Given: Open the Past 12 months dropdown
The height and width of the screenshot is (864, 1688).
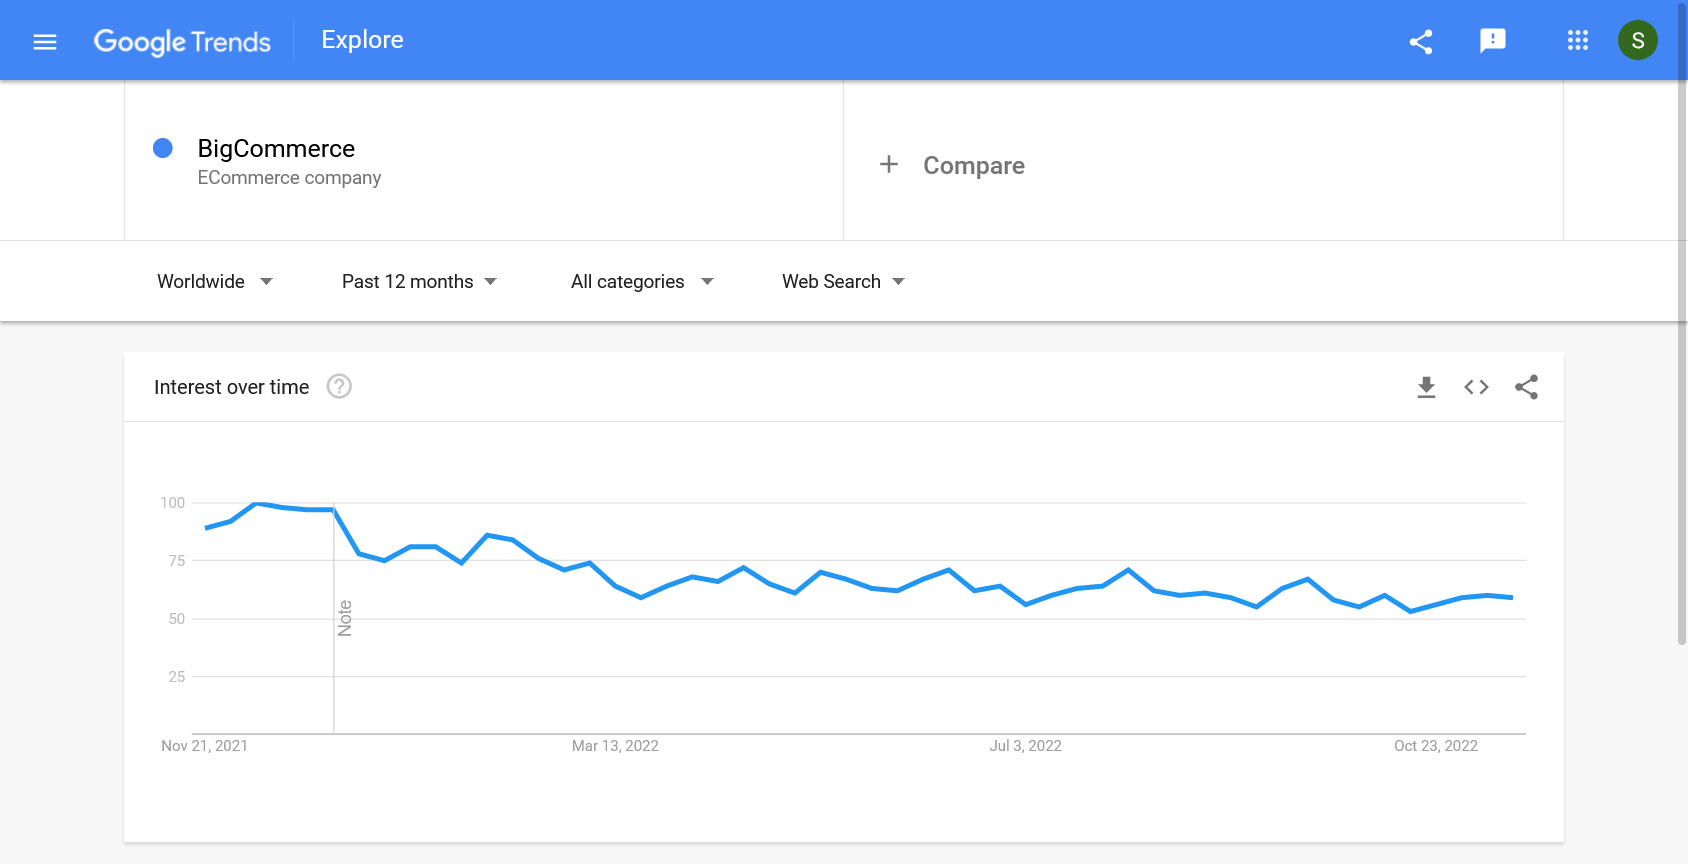Looking at the screenshot, I should 419,282.
